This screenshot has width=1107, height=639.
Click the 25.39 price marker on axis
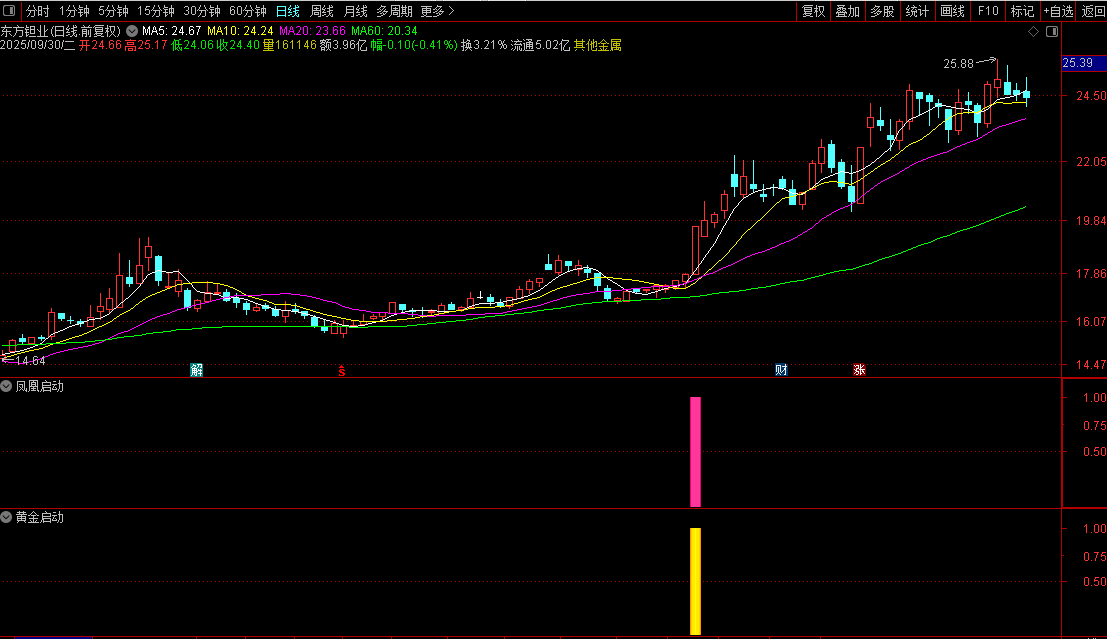pyautogui.click(x=1084, y=64)
